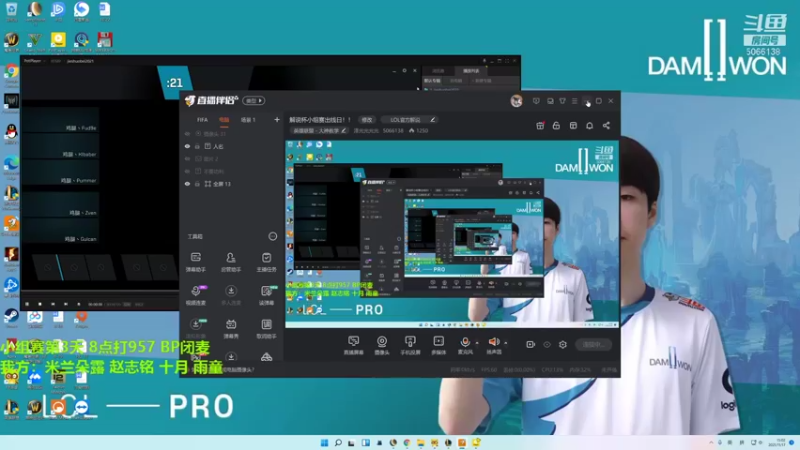Click the room number 5066138
This screenshot has width=800, height=450.
point(393,131)
